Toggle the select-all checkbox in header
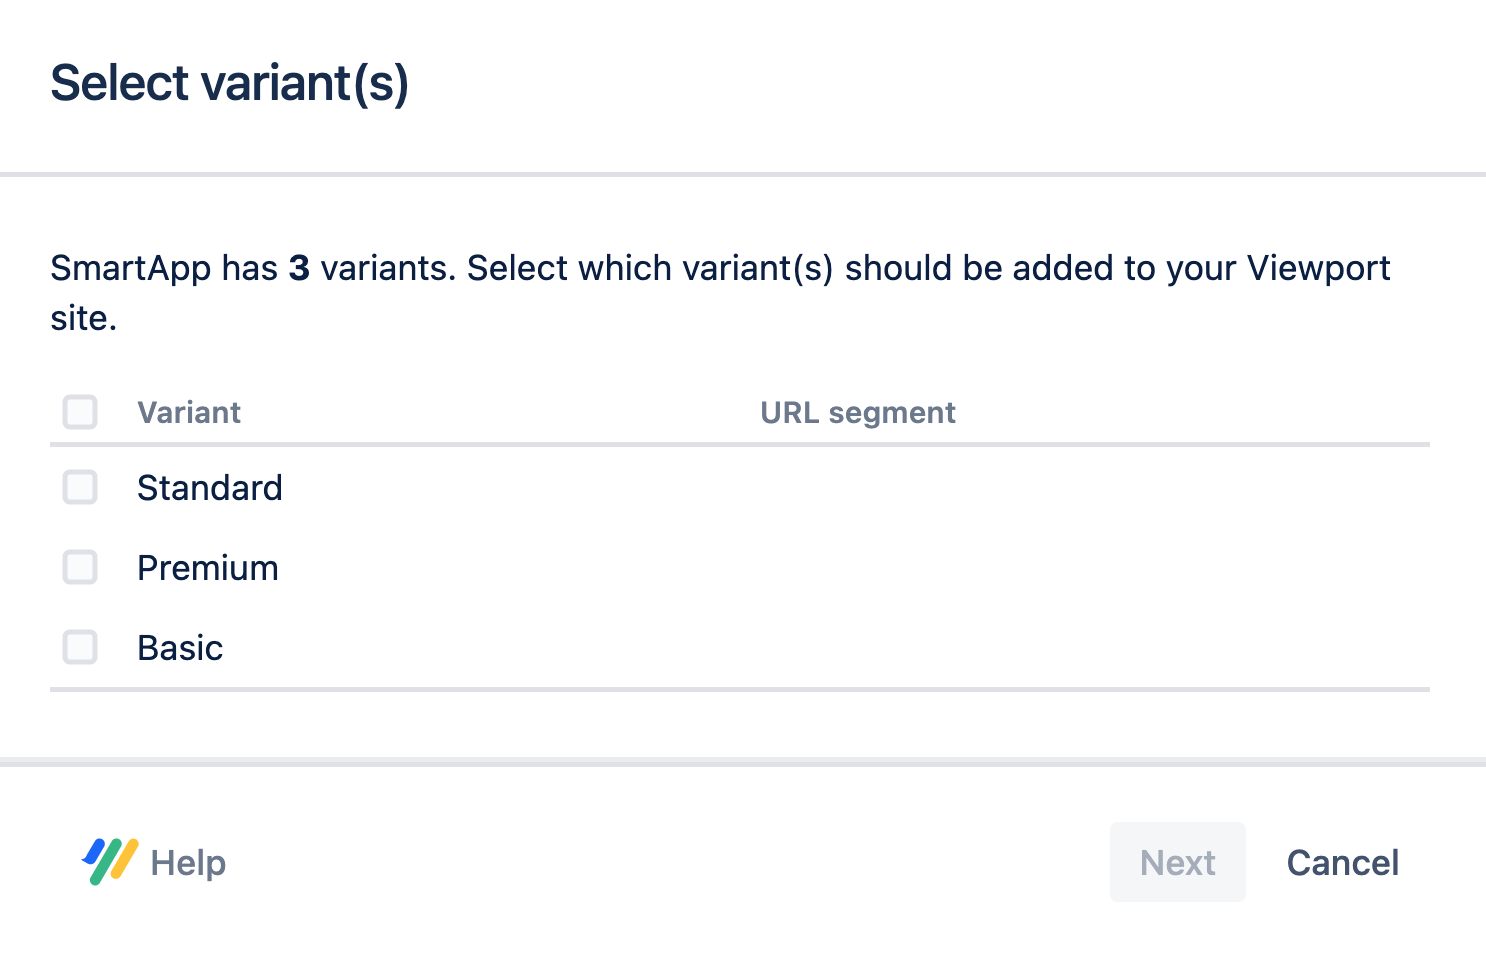 80,412
